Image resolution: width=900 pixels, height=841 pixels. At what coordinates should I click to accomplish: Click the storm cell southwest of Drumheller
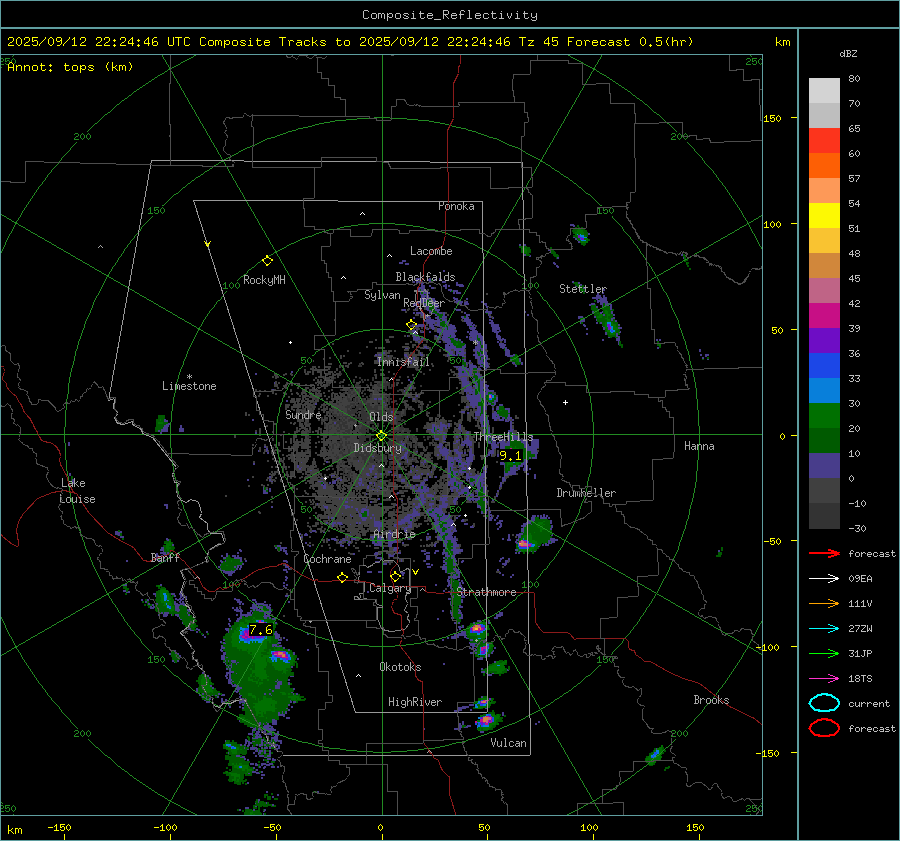pos(534,534)
